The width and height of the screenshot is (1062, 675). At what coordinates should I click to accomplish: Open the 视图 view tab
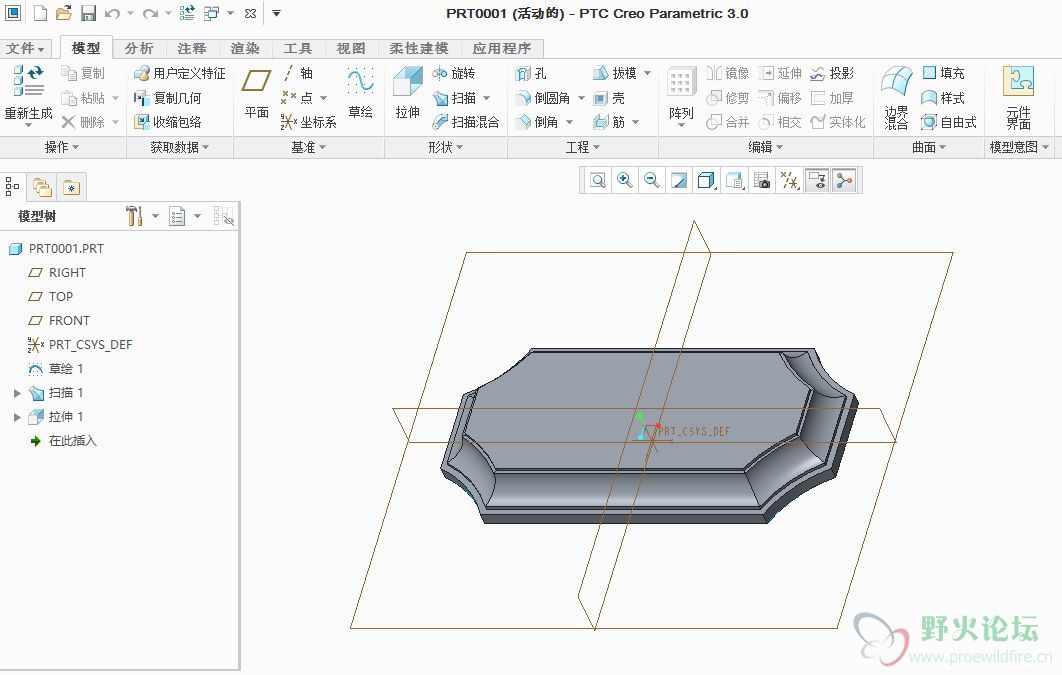351,48
